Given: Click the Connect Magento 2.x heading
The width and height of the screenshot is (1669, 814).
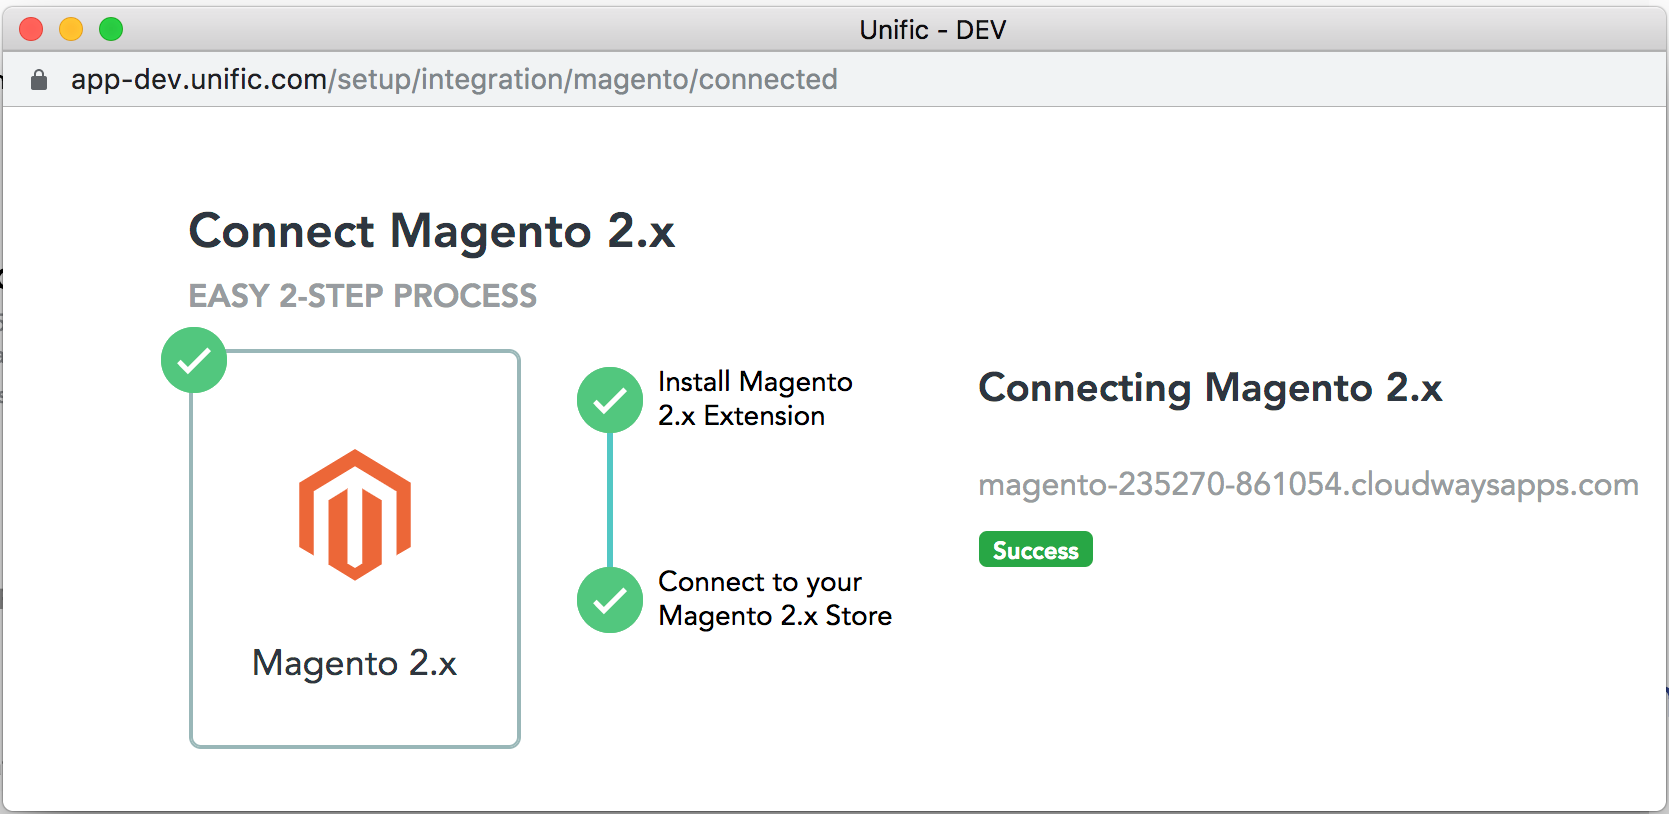Looking at the screenshot, I should point(432,231).
